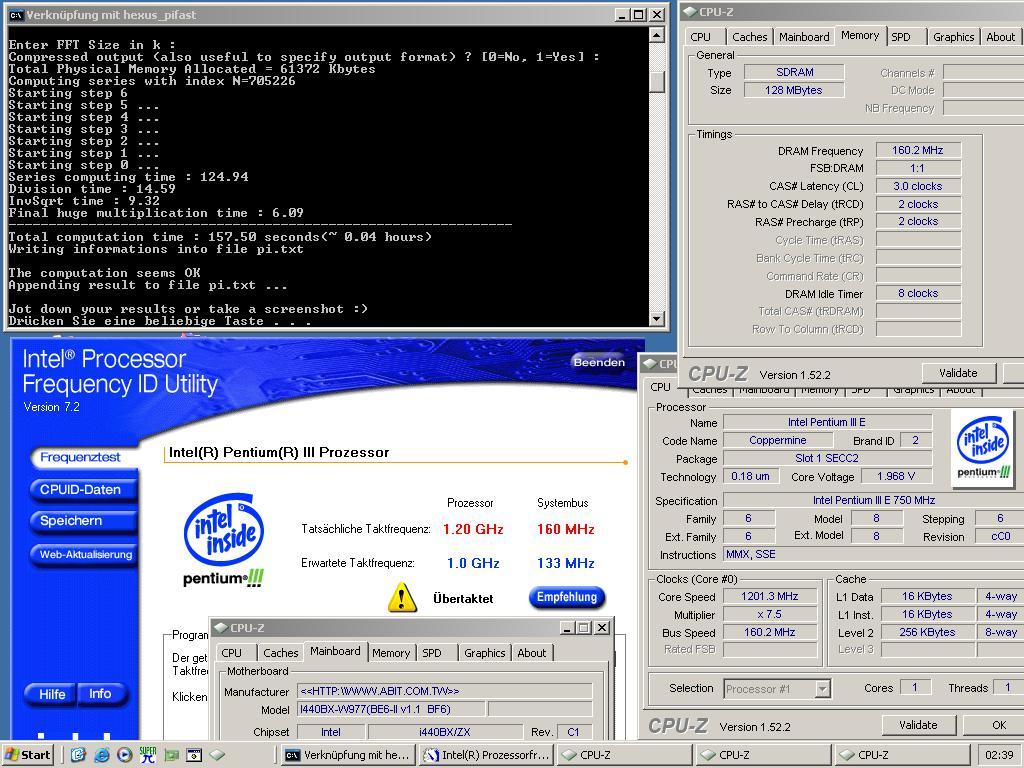
Task: Click the Code Name value Coppermine
Action: pyautogui.click(x=778, y=440)
